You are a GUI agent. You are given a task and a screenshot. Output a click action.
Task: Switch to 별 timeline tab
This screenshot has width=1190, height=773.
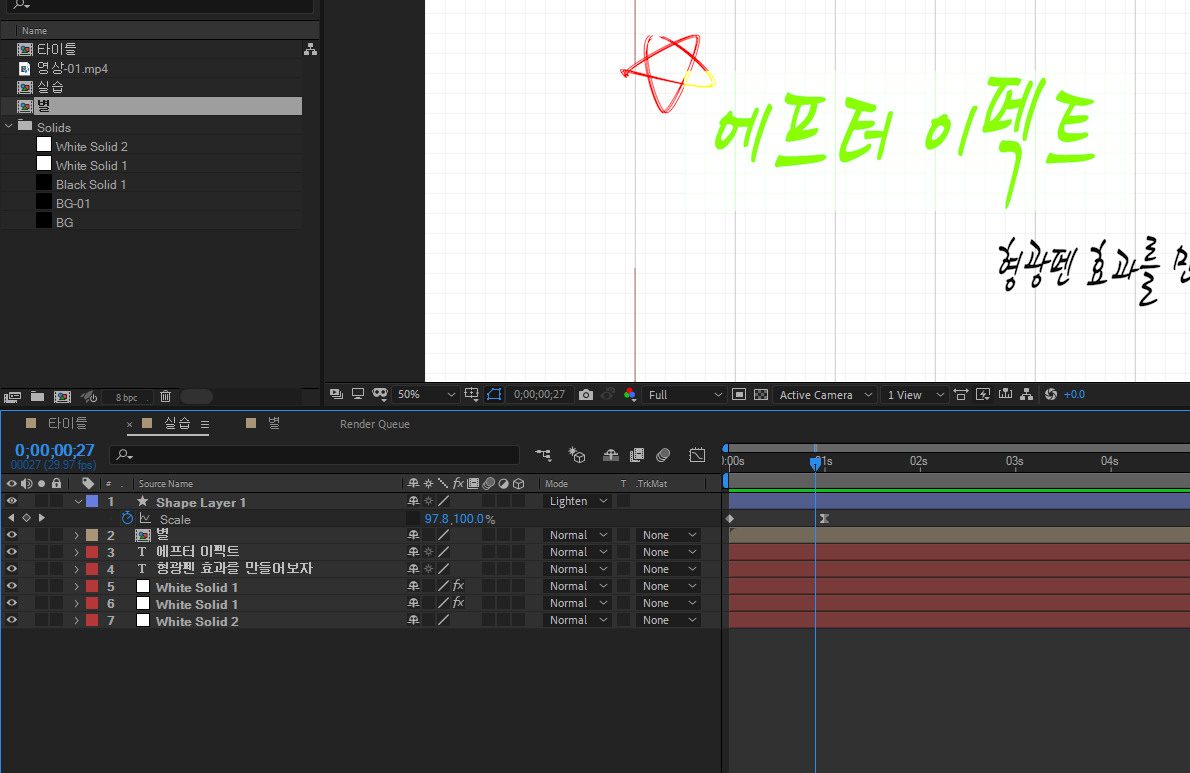pyautogui.click(x=274, y=423)
